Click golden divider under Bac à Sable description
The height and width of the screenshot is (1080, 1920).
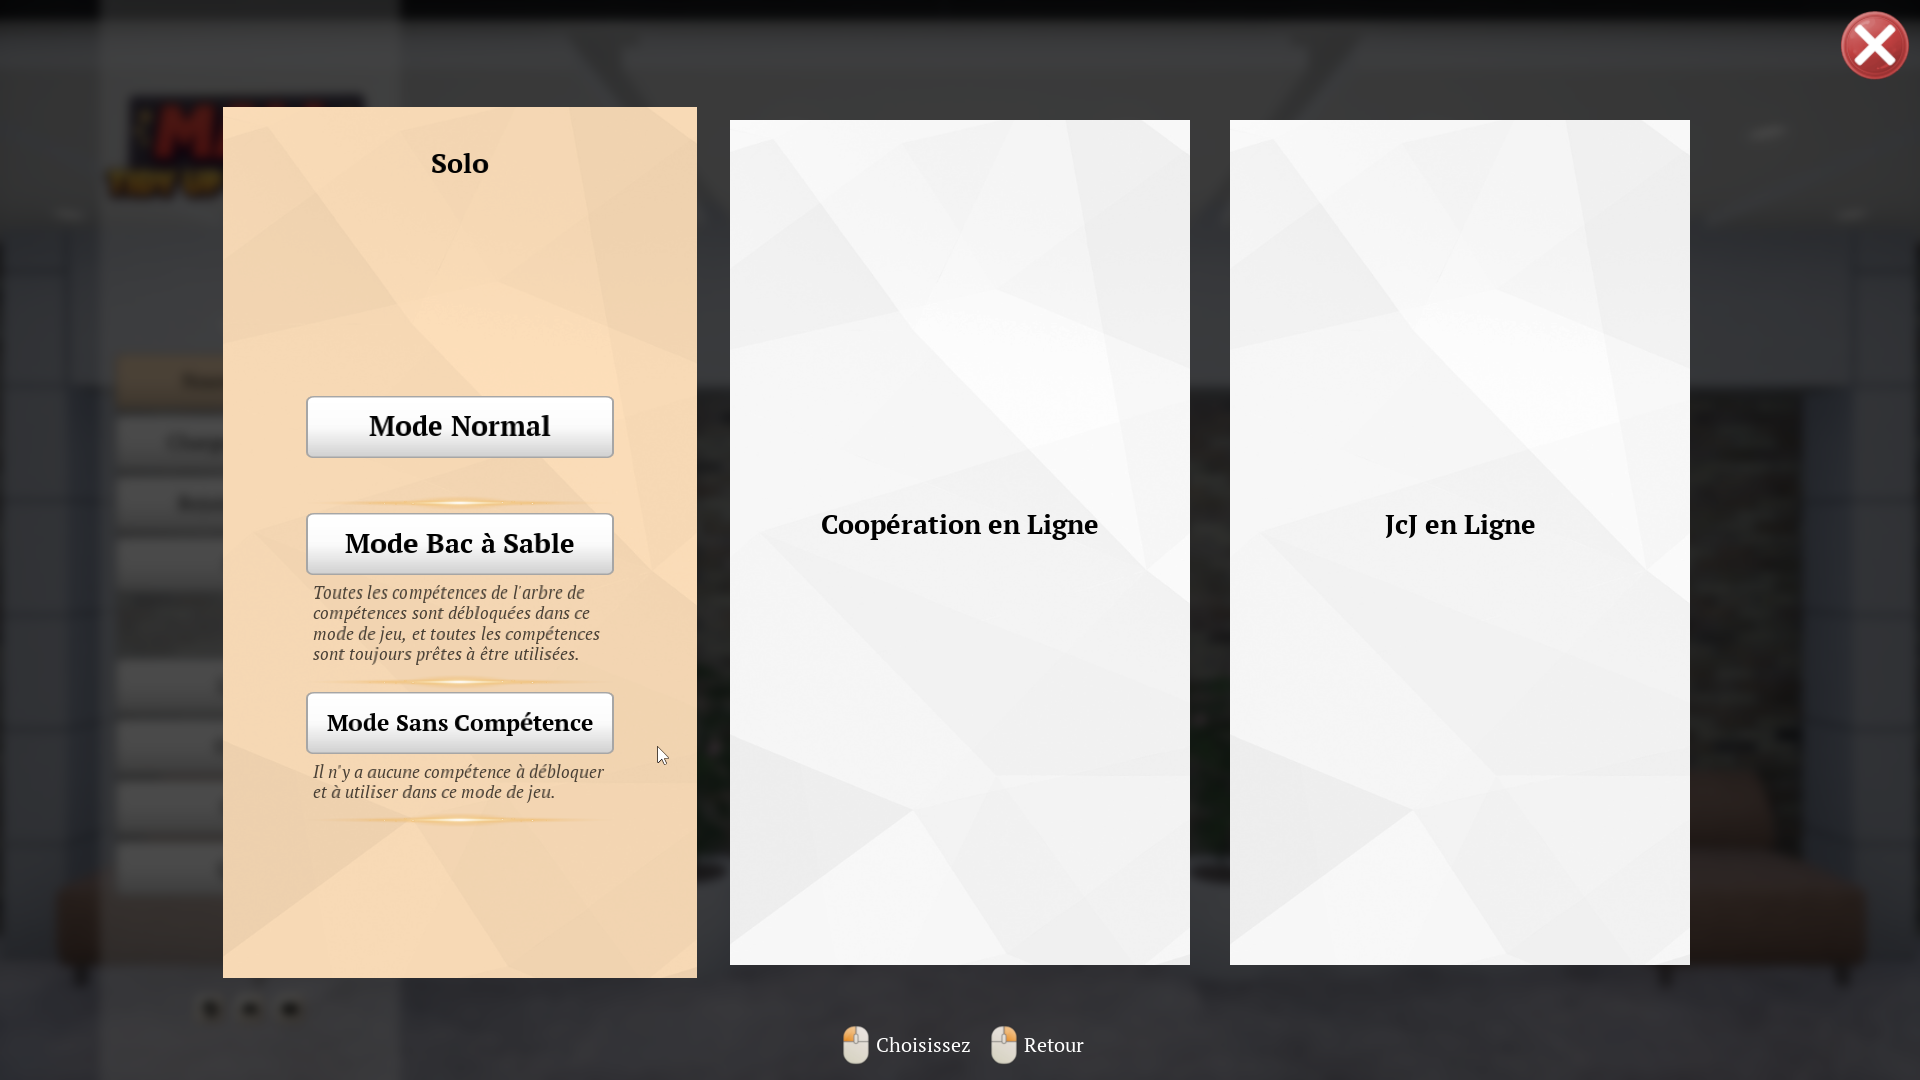point(460,681)
